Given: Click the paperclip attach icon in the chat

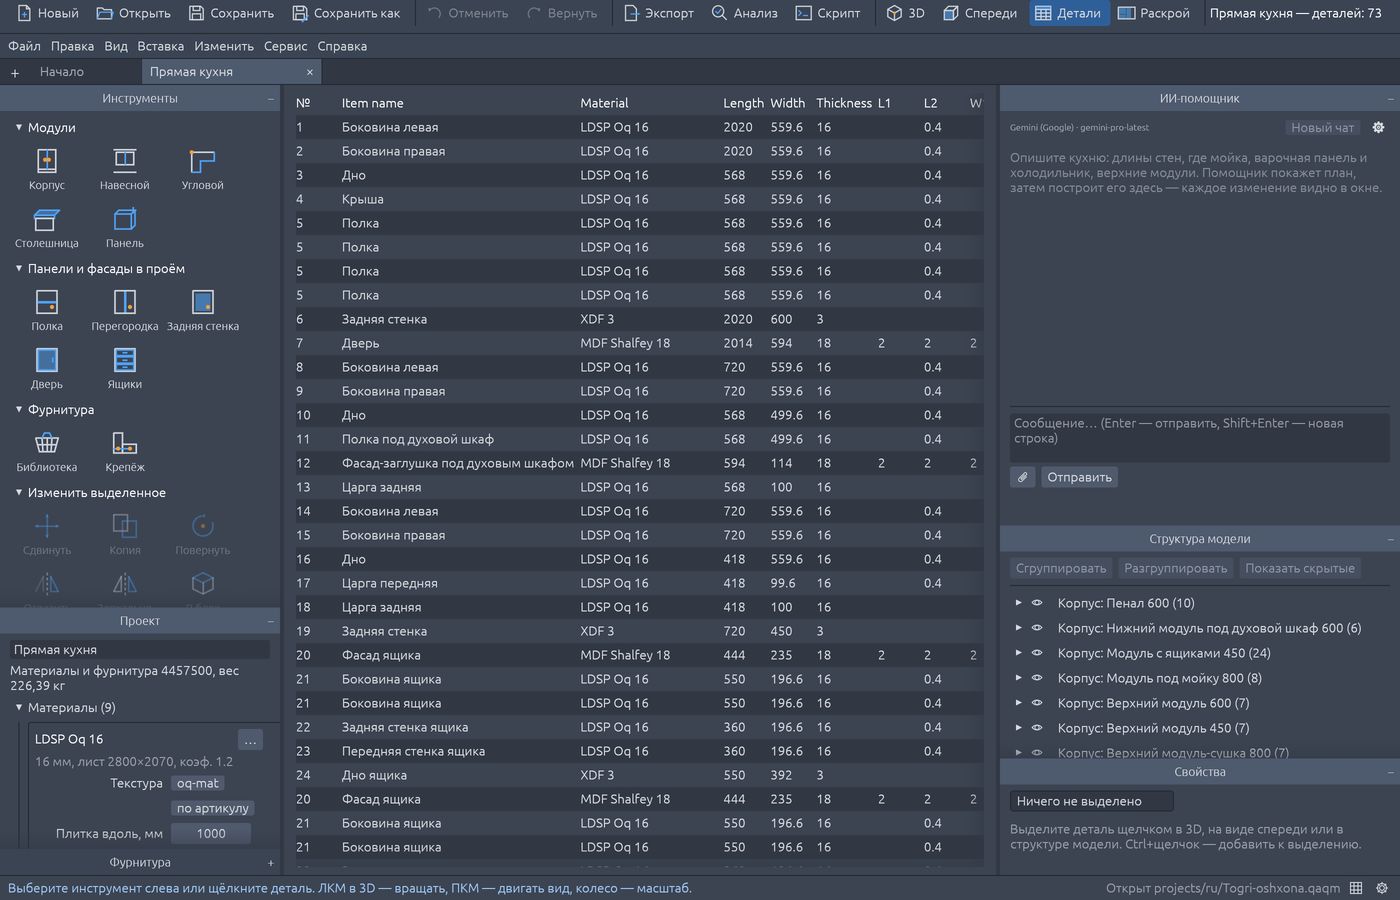Looking at the screenshot, I should [x=1023, y=477].
